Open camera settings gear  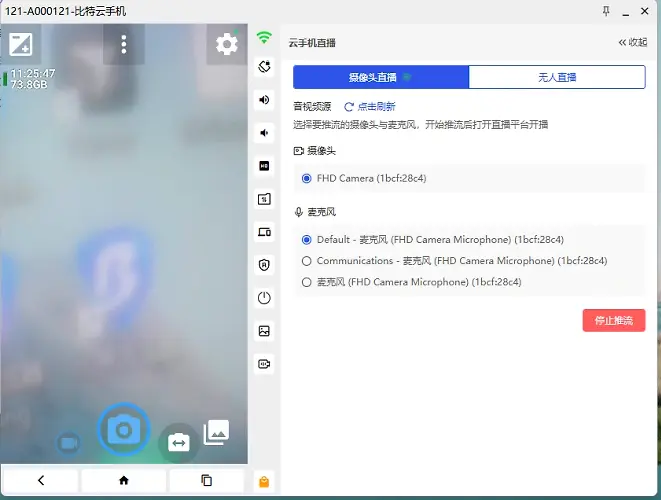[x=226, y=44]
